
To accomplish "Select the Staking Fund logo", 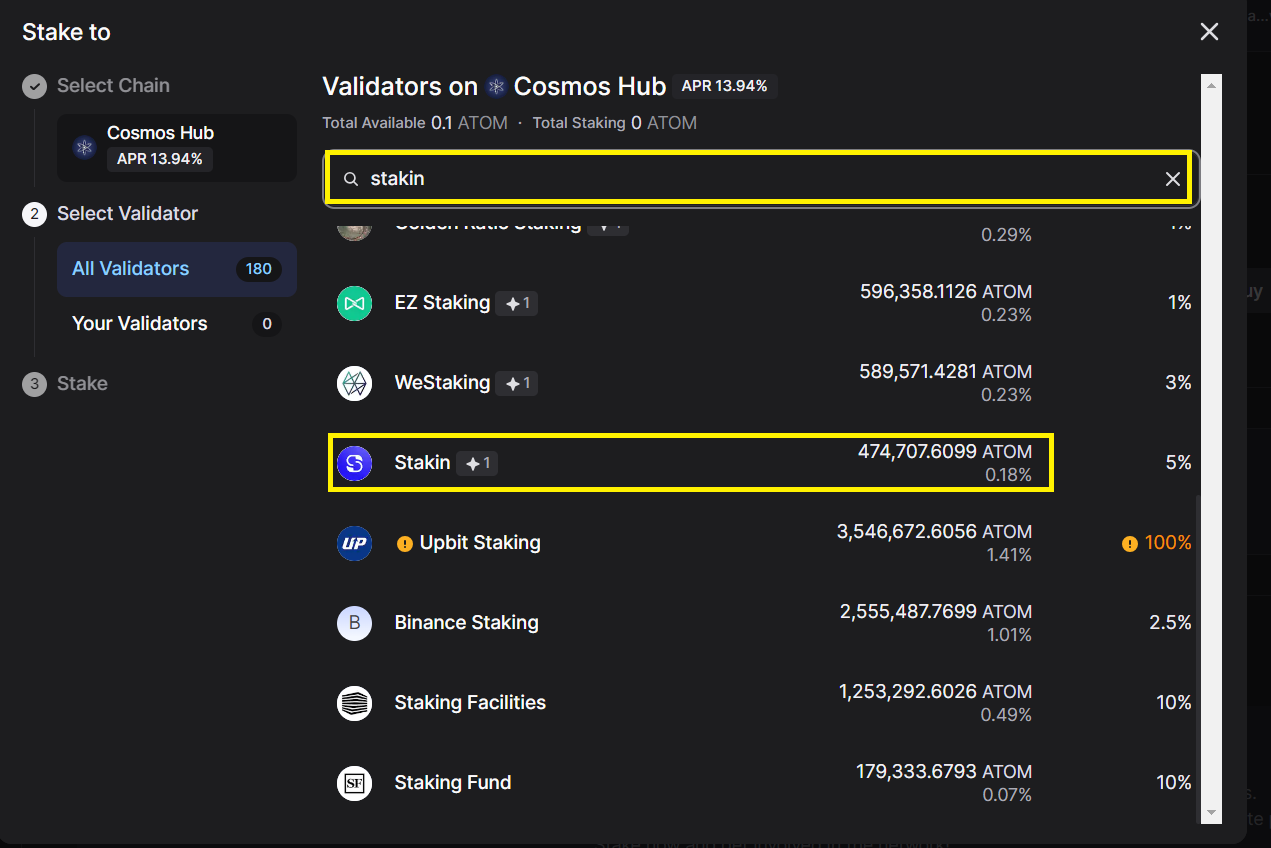I will coord(354,783).
